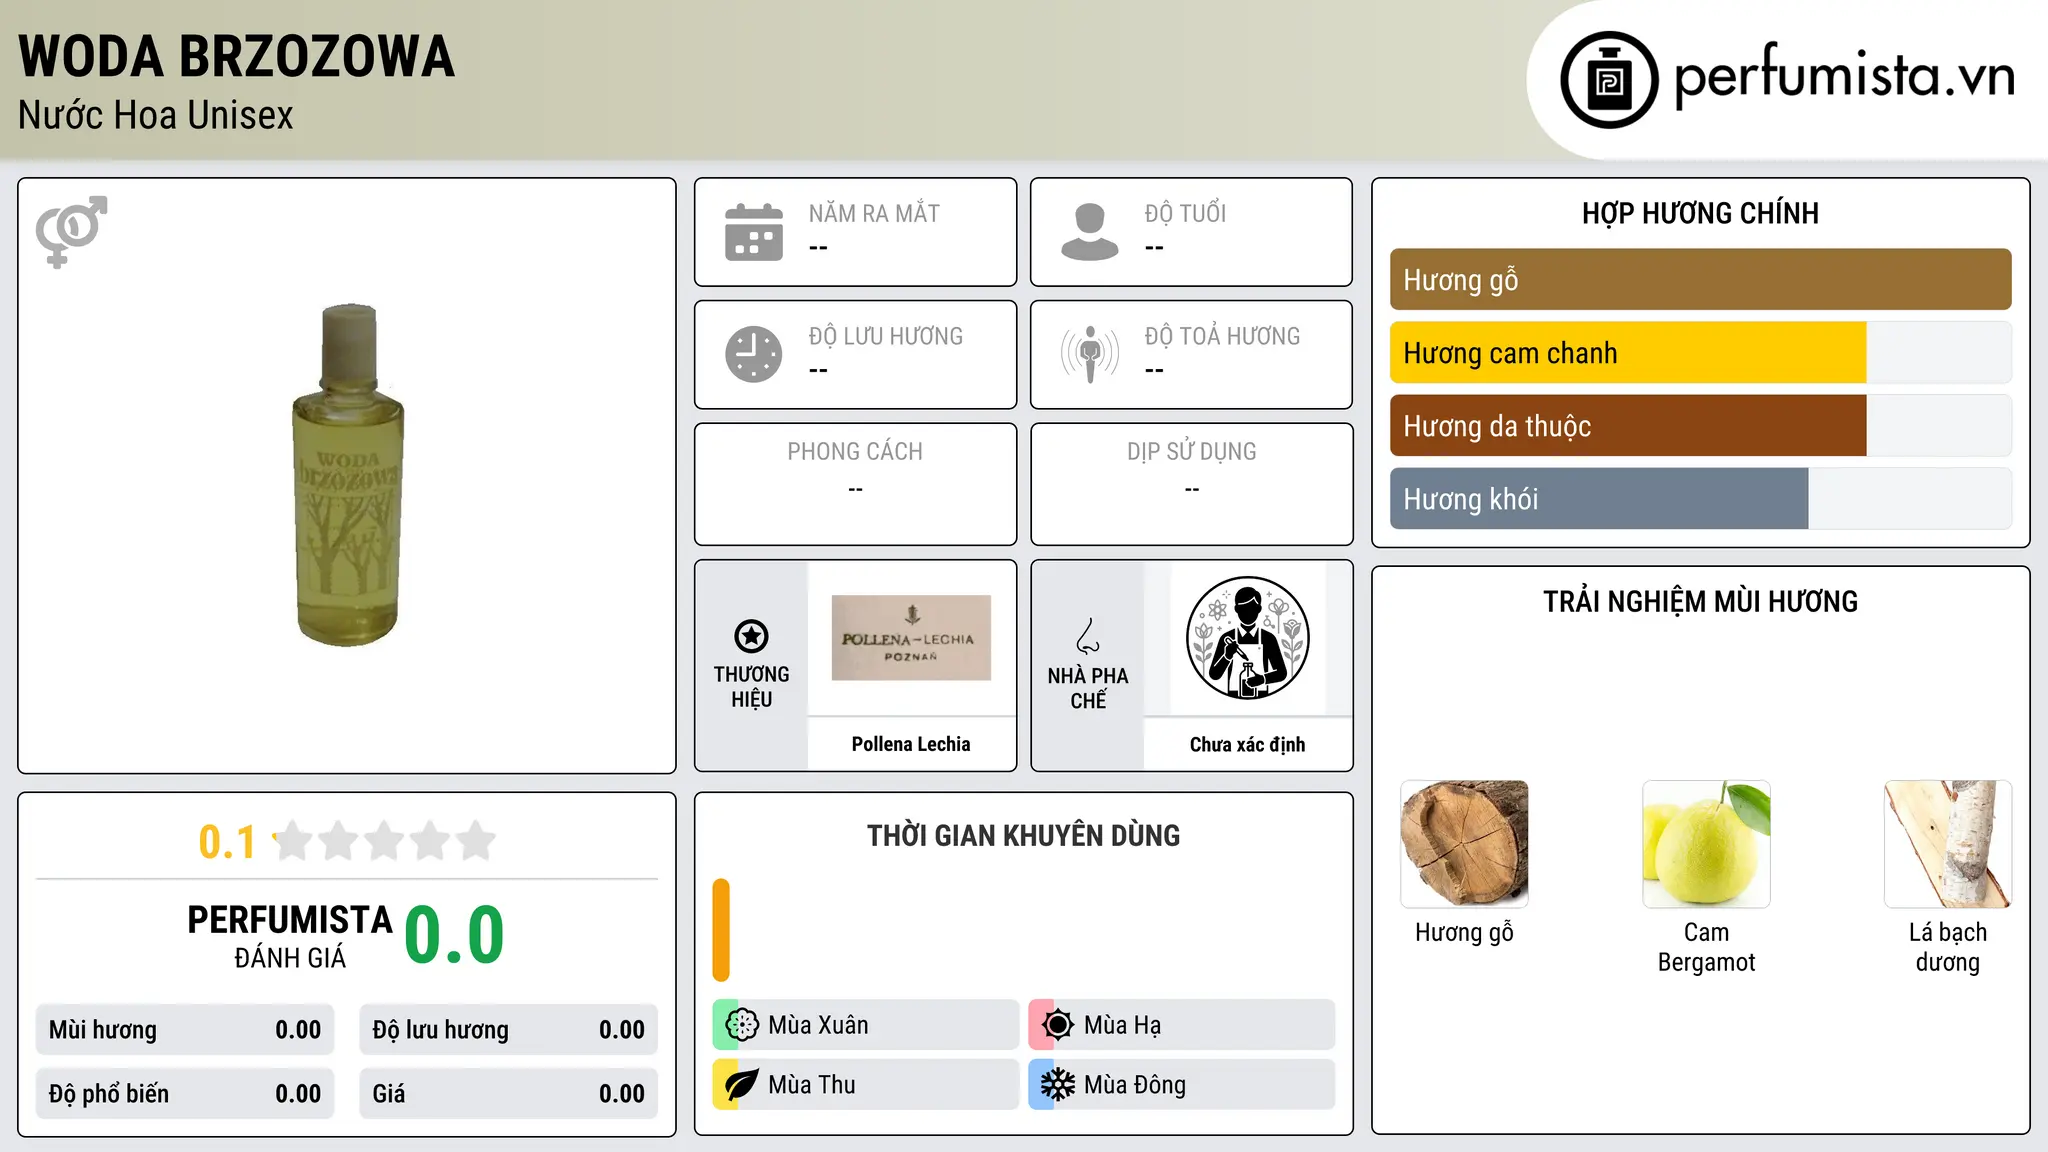Image resolution: width=2048 pixels, height=1152 pixels.
Task: Click the yellow Hương cam chanh accord bar
Action: pos(1628,353)
